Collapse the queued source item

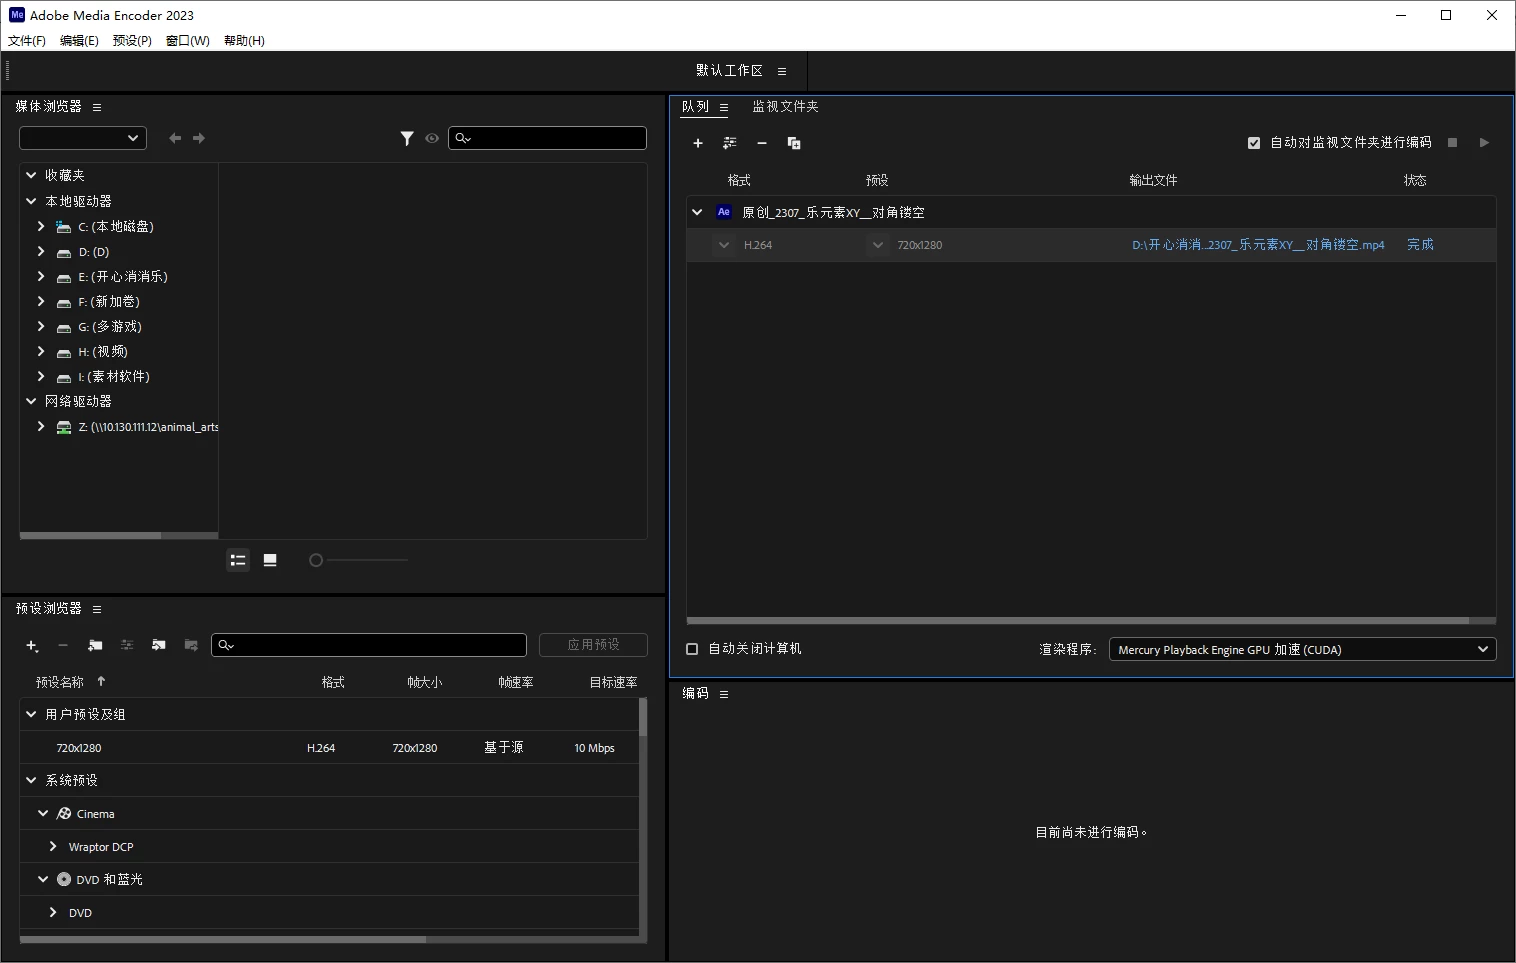[x=697, y=212]
